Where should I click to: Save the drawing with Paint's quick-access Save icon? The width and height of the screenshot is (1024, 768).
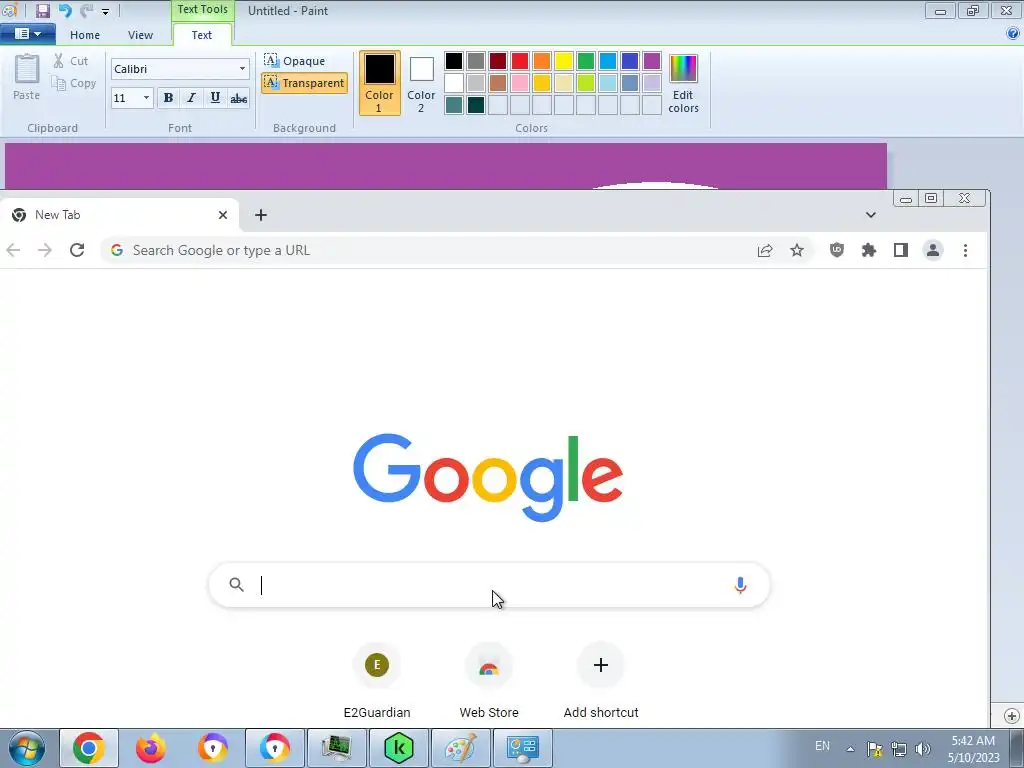pos(42,10)
